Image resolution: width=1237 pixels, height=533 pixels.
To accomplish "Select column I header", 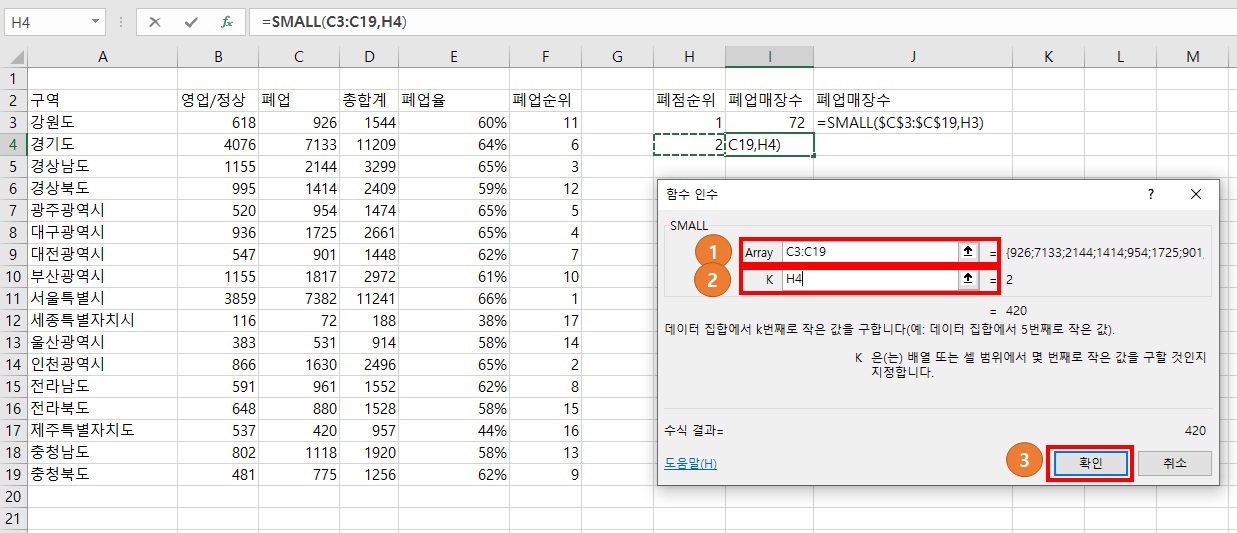I will [770, 57].
